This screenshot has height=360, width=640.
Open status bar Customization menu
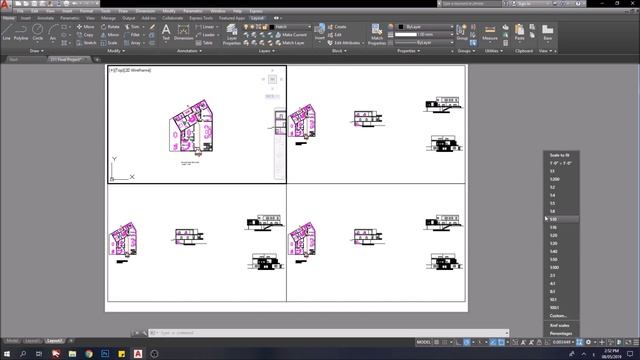click(x=636, y=342)
